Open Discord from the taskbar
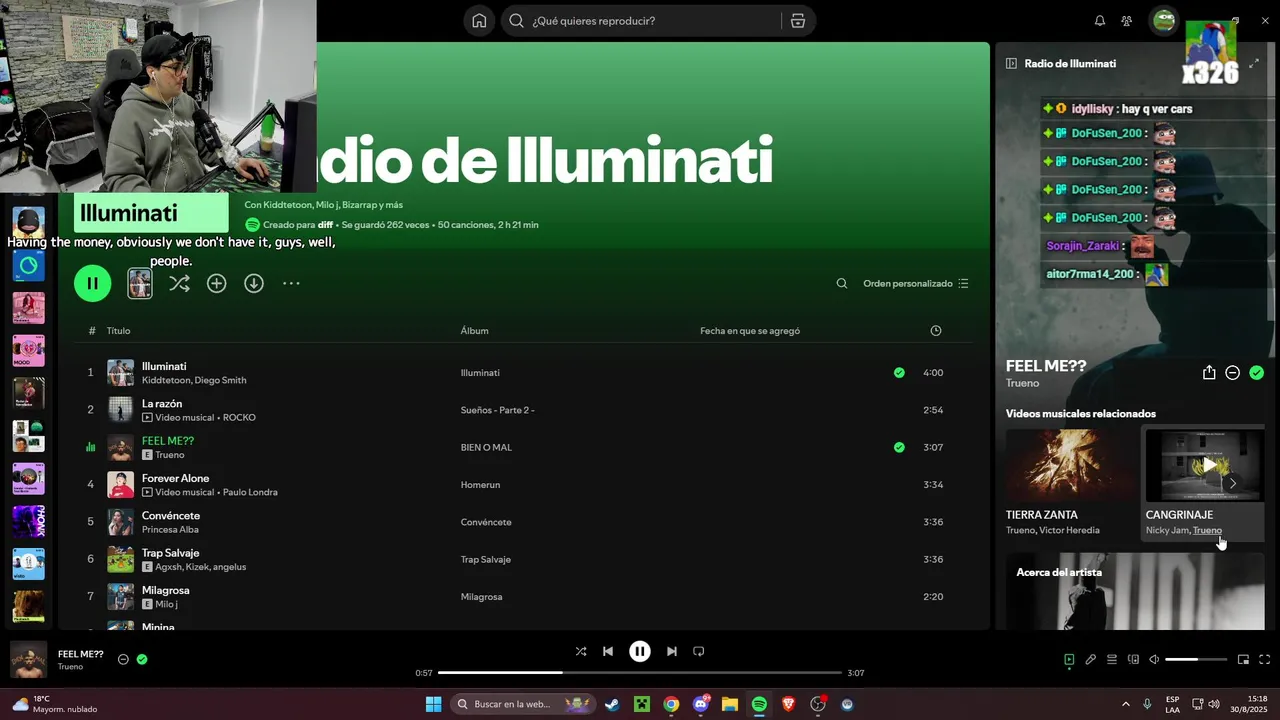1280x720 pixels. [701, 705]
